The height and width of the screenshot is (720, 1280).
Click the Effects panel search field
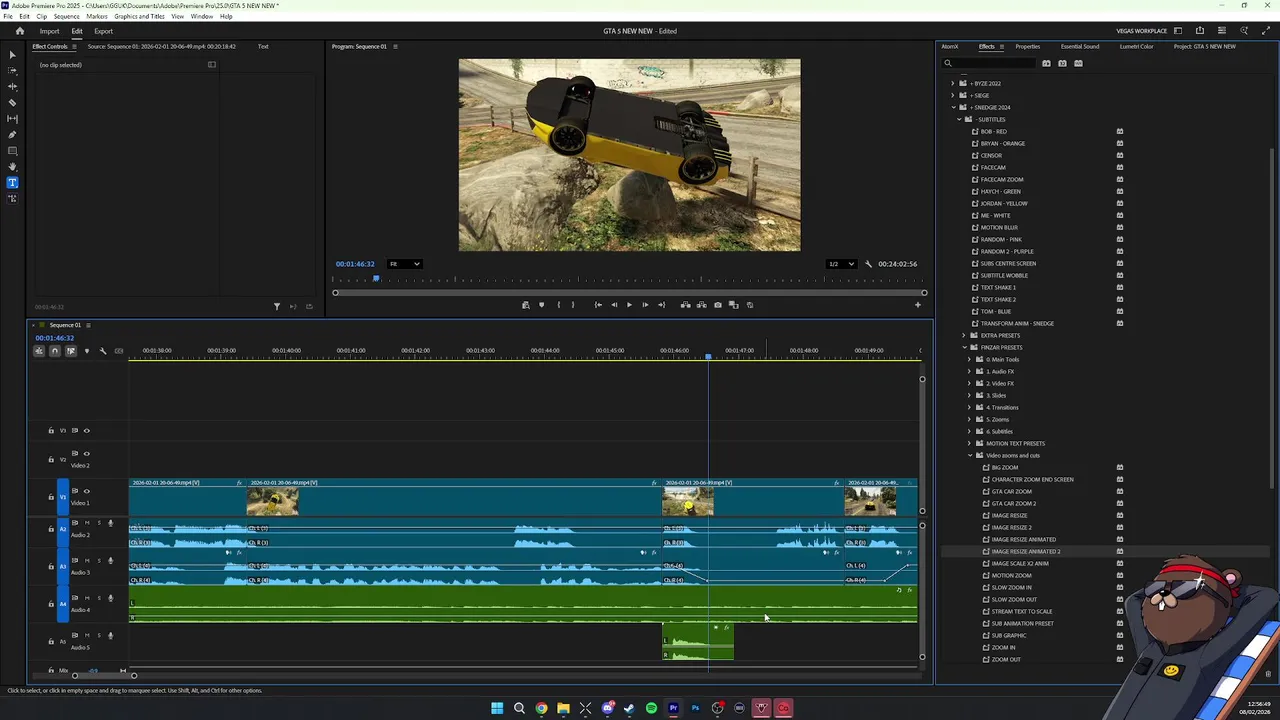990,63
